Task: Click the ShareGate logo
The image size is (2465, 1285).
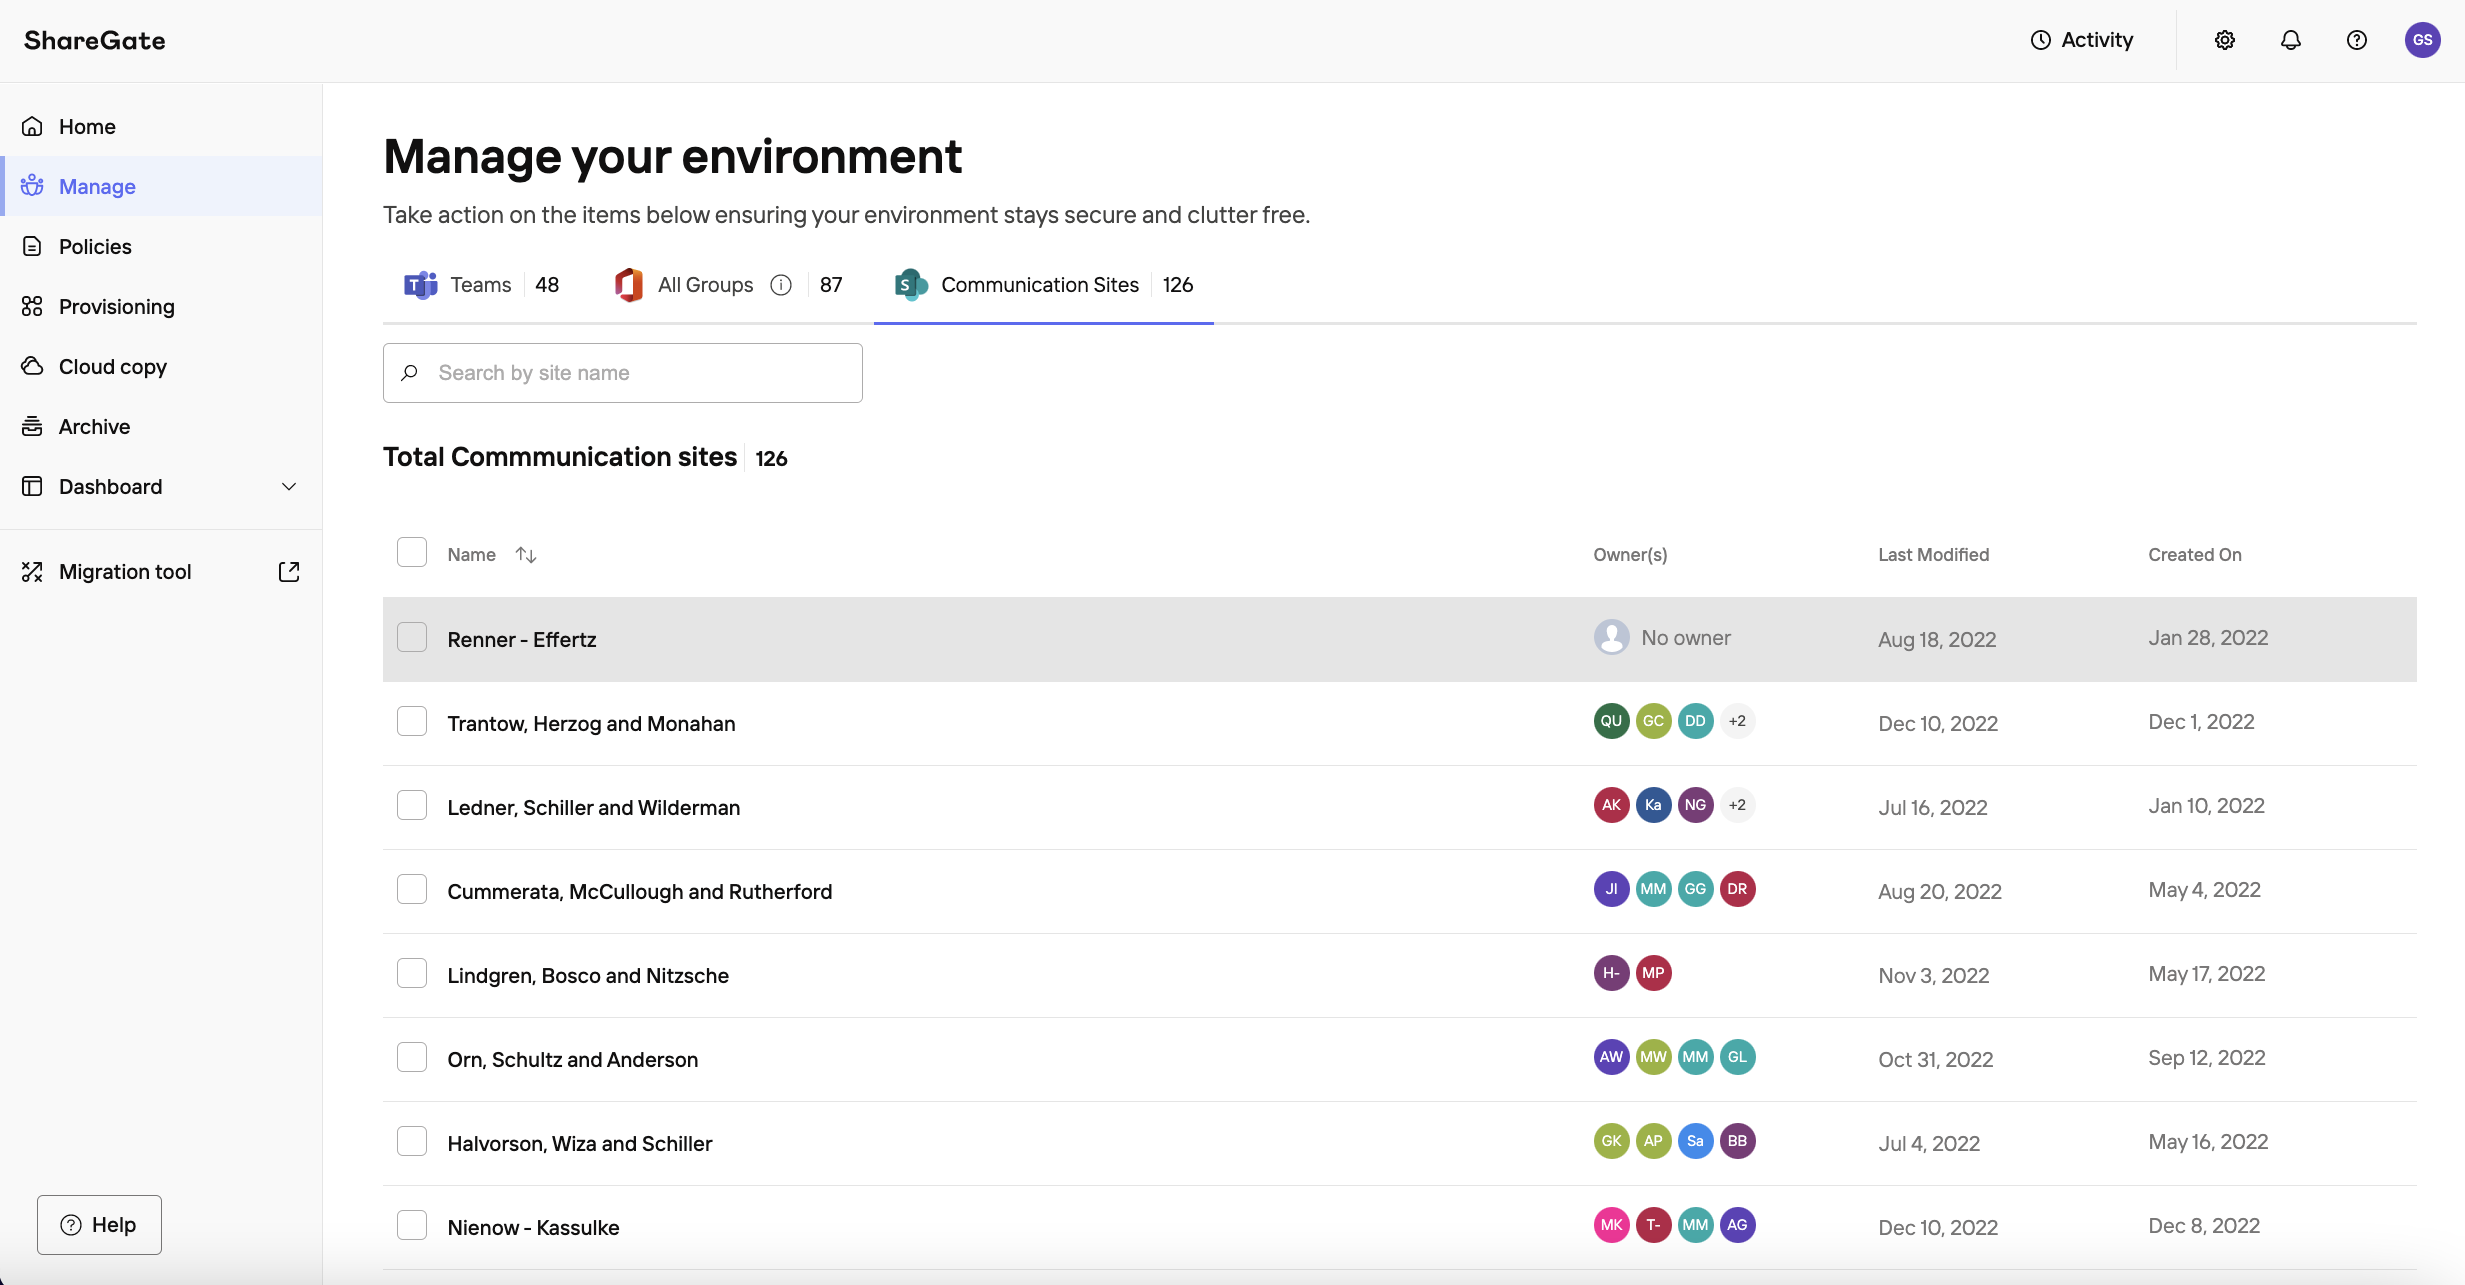Action: 95,40
